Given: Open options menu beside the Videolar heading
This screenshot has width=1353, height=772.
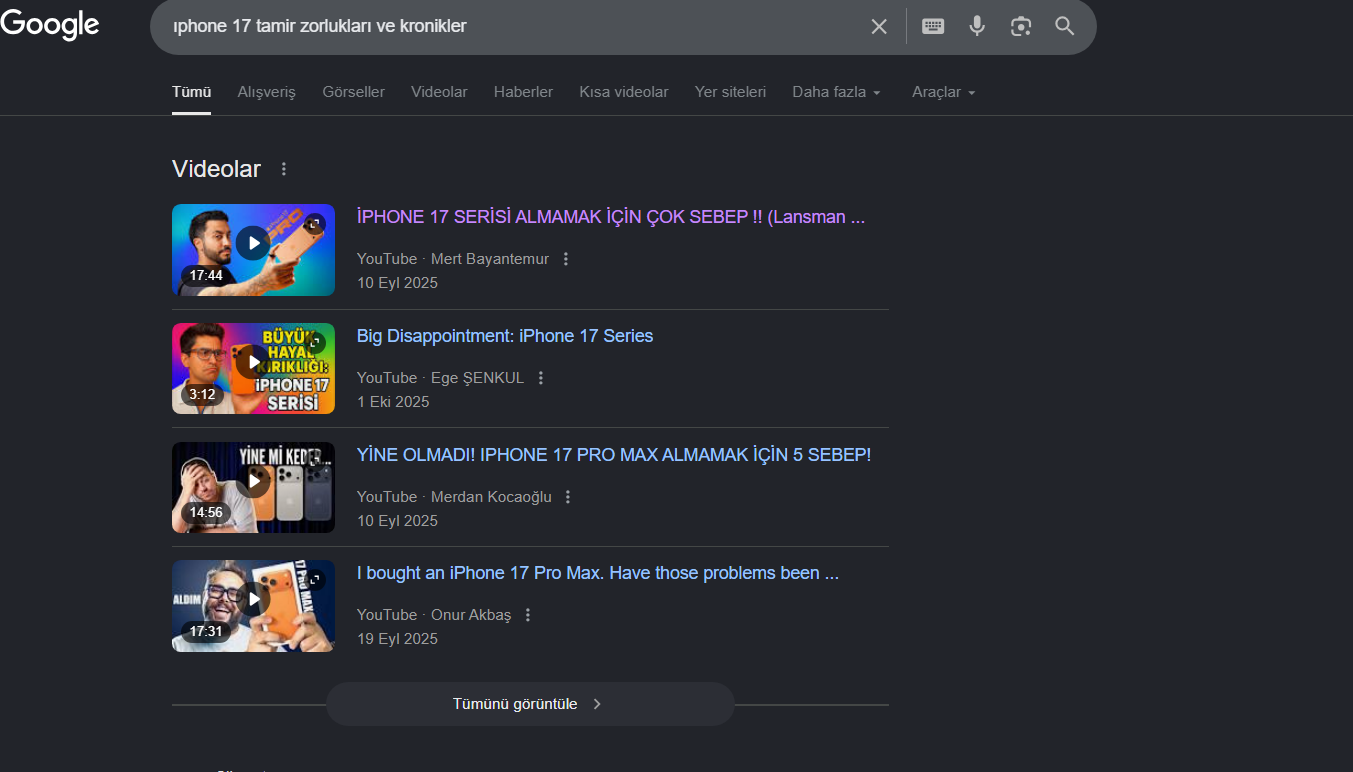Looking at the screenshot, I should 284,169.
